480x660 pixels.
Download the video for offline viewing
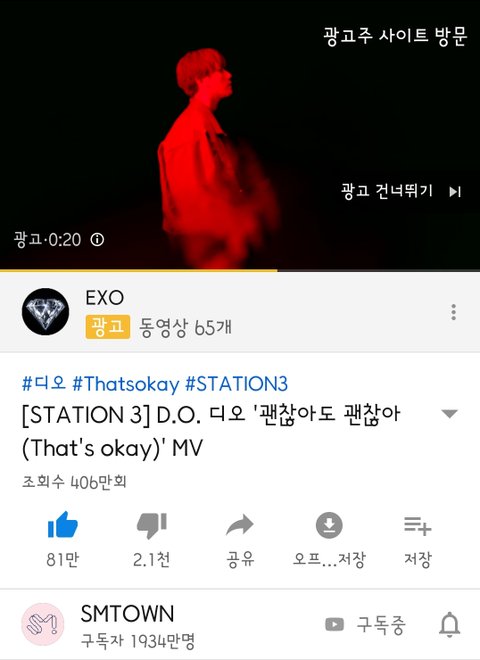pos(329,525)
